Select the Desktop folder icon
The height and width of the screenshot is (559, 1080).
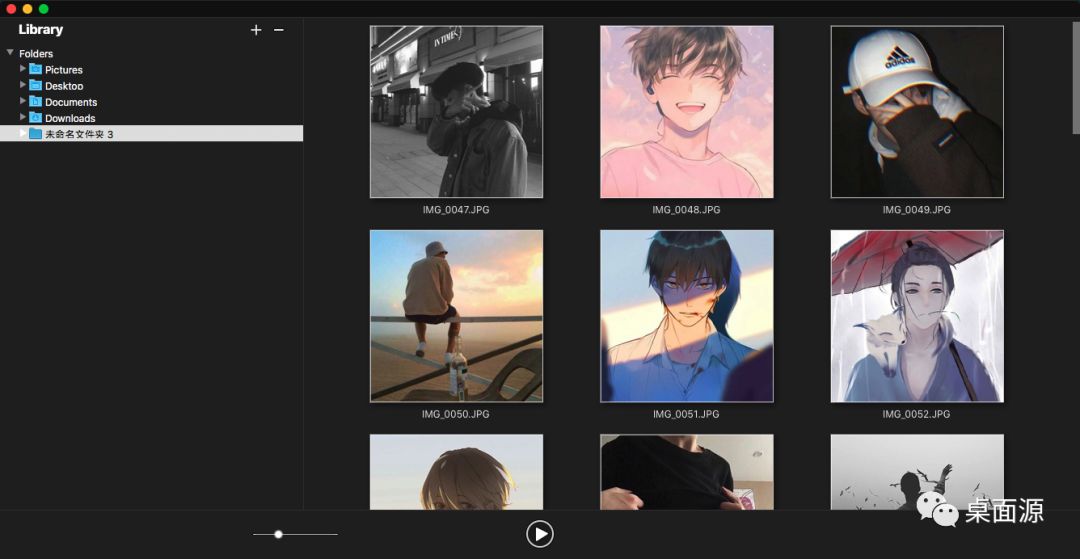(x=36, y=85)
